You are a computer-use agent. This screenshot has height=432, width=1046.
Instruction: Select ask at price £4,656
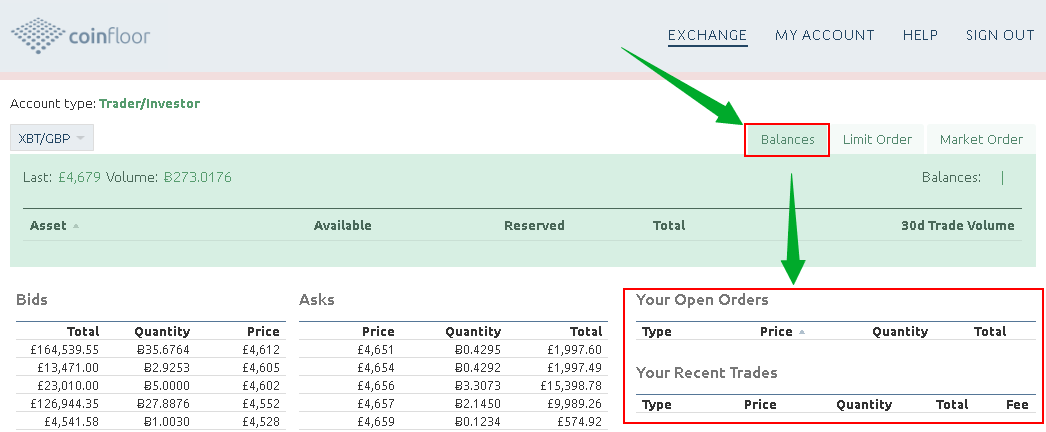click(454, 385)
